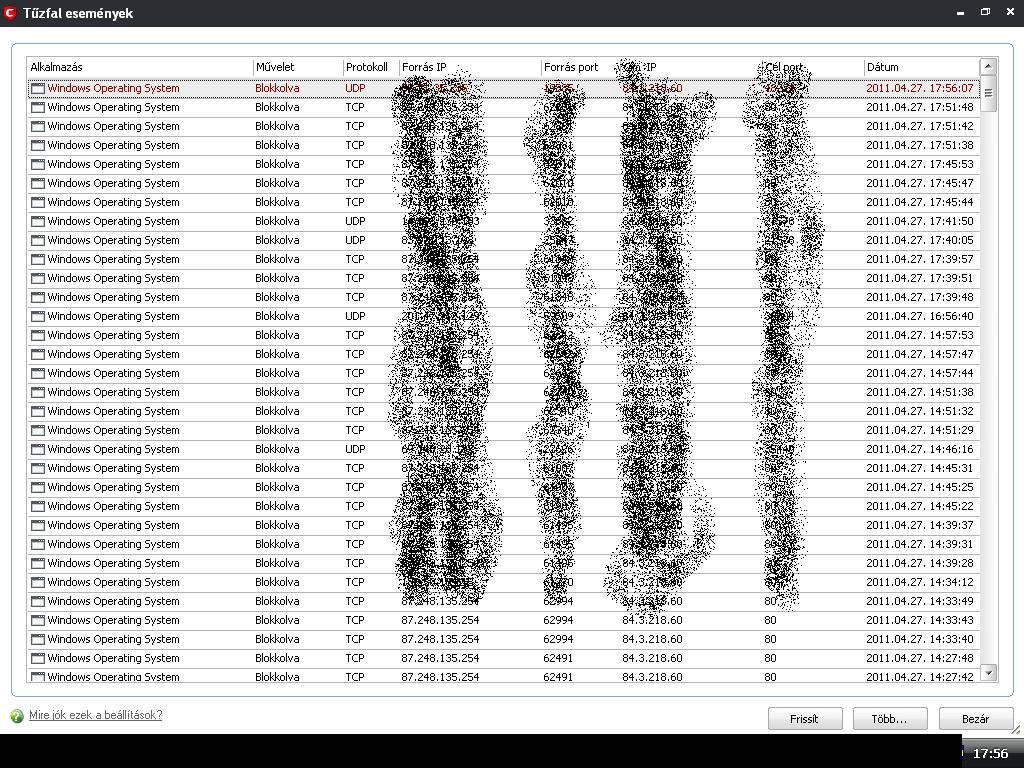This screenshot has width=1024, height=768.
Task: Select date cell 2011.04.27. 14:45:22
Action: coord(920,506)
